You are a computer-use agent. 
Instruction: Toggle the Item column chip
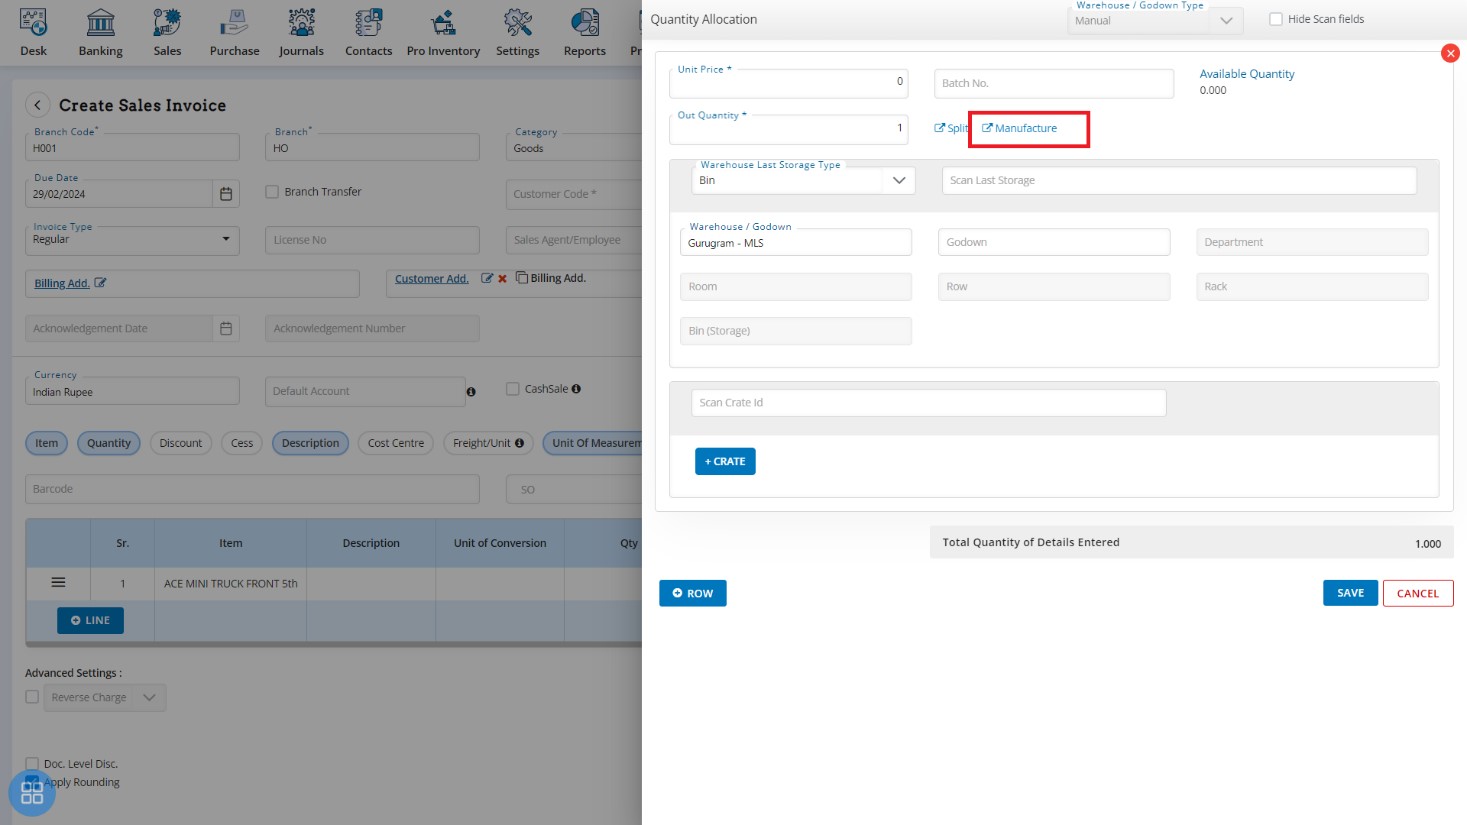pos(47,443)
